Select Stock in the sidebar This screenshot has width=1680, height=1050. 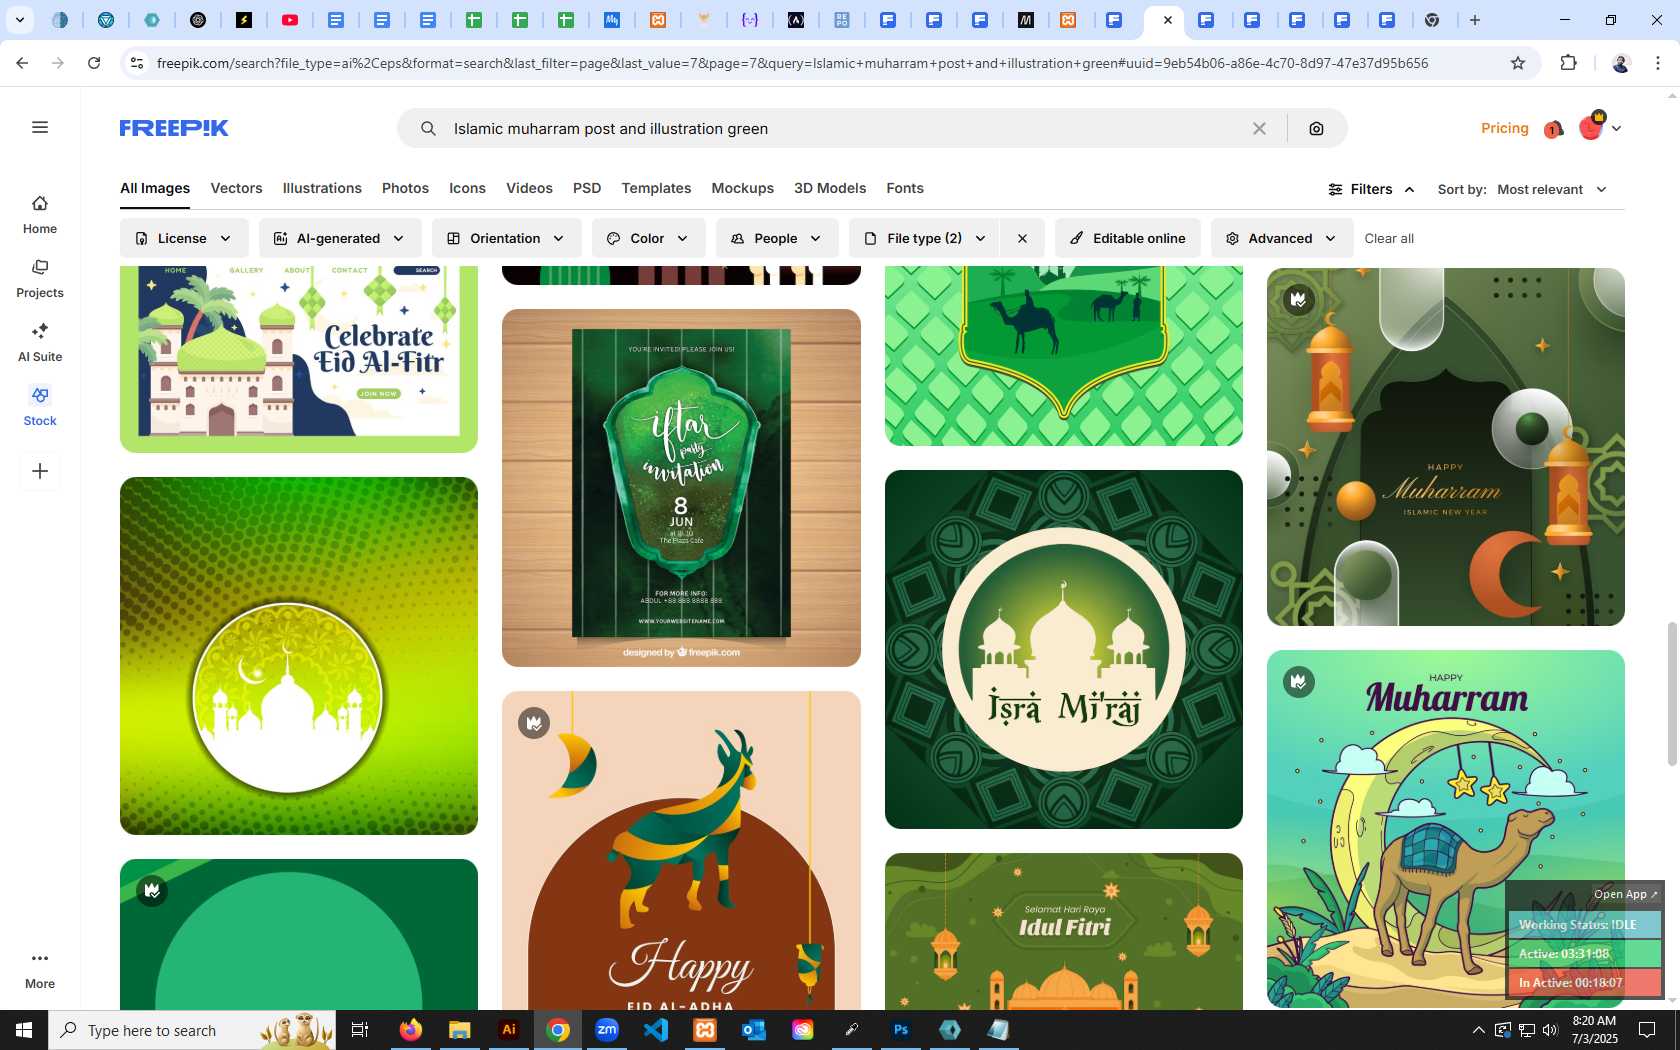point(40,407)
